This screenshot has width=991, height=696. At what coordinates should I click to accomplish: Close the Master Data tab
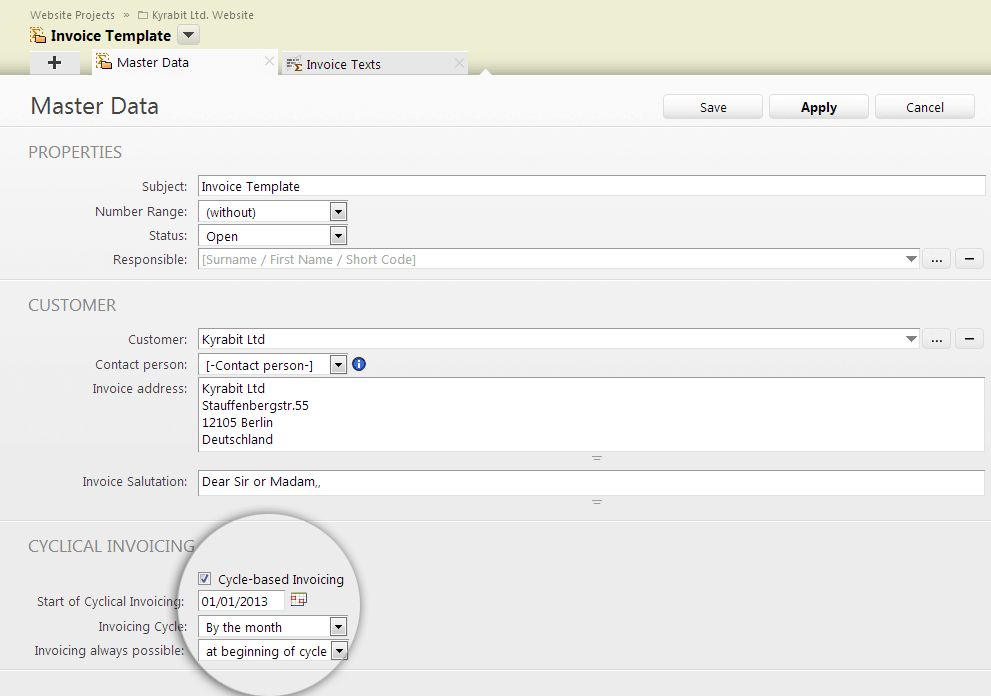269,62
